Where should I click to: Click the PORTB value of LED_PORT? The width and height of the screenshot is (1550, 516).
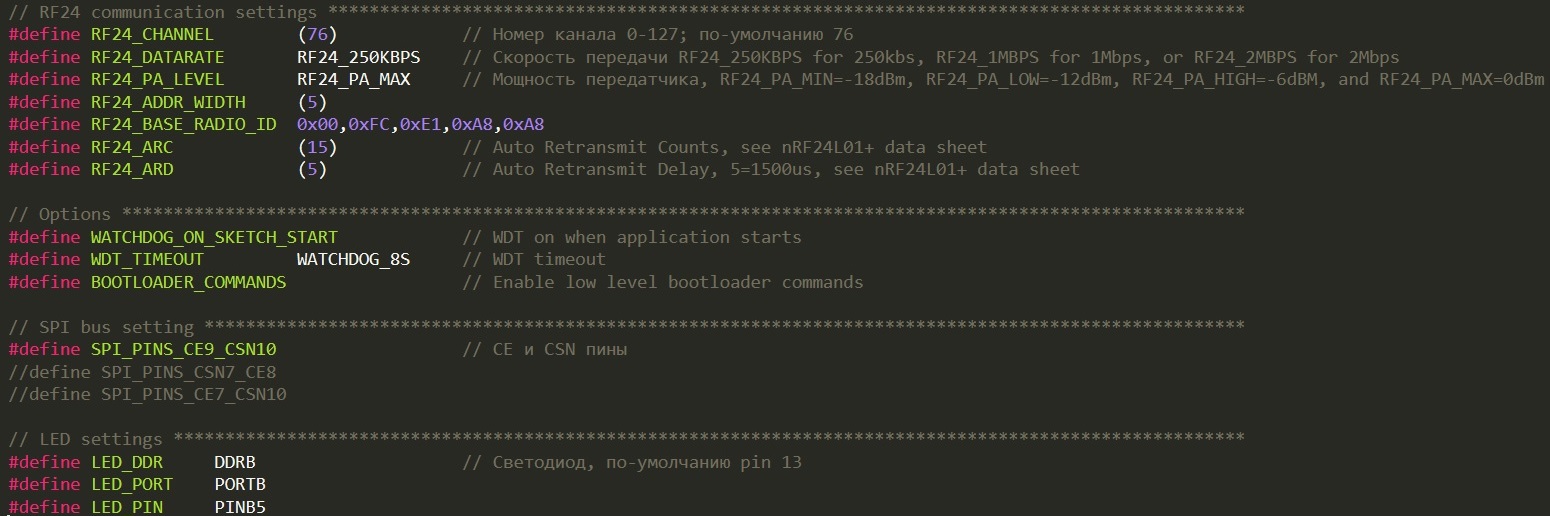240,484
